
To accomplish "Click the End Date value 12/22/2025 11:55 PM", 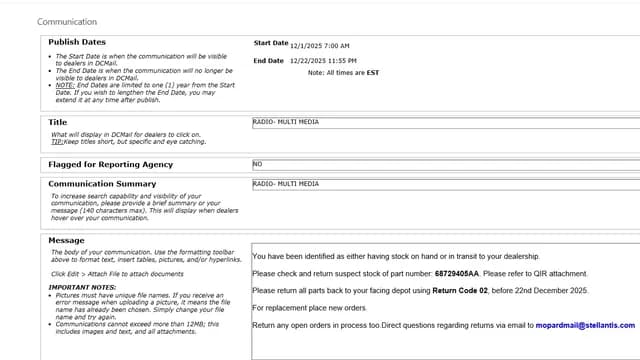I will (323, 61).
